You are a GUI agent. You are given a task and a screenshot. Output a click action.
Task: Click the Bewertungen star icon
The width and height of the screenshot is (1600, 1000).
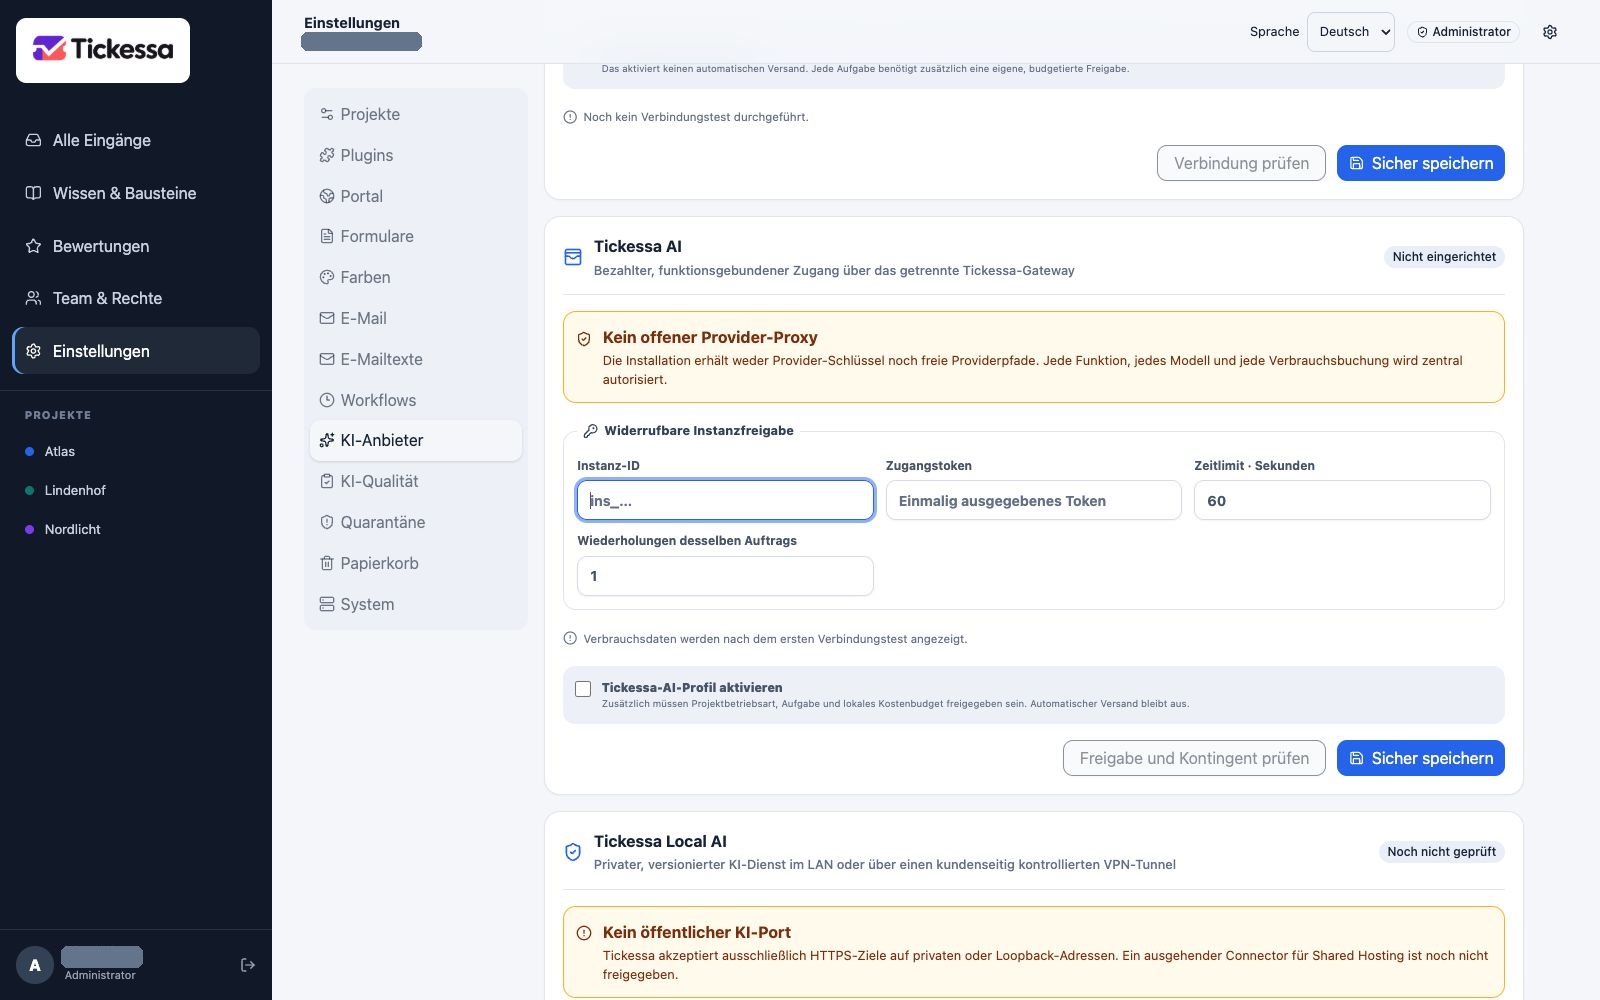[x=33, y=246]
